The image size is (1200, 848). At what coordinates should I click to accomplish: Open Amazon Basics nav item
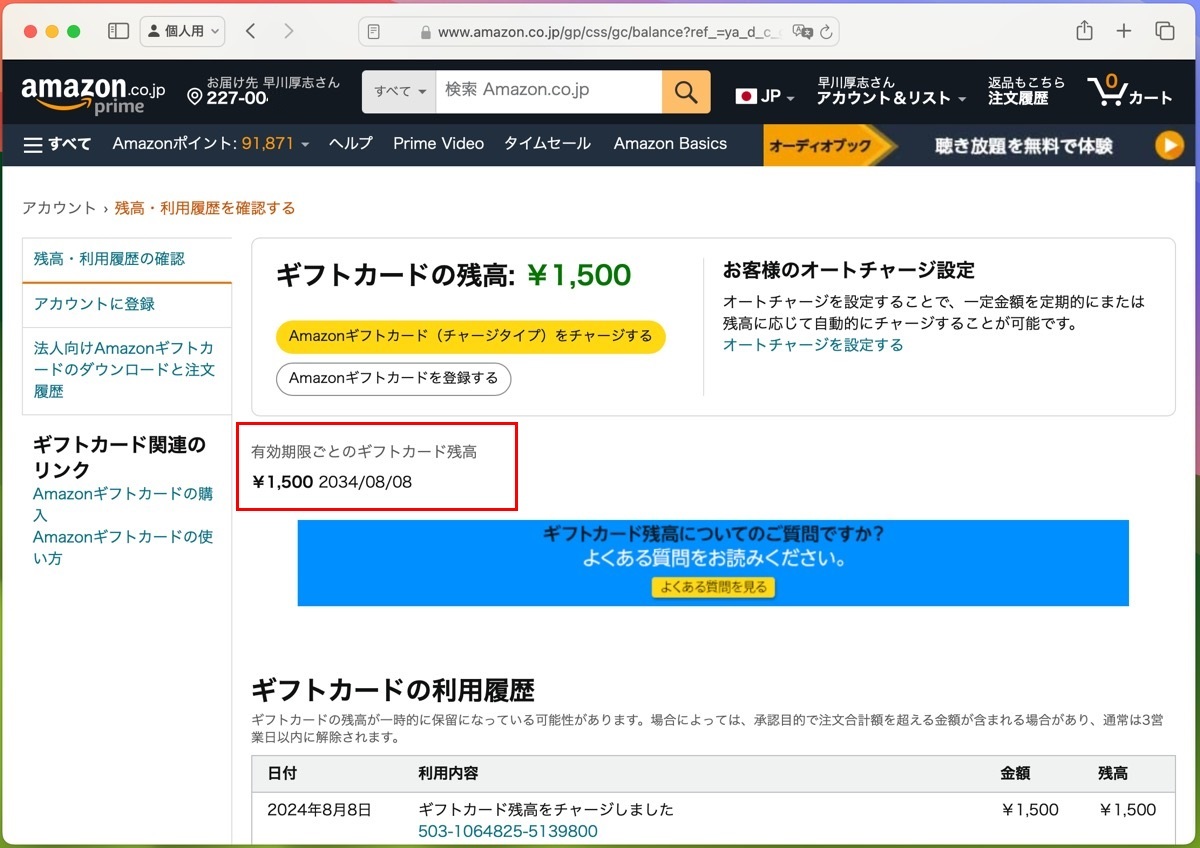pyautogui.click(x=670, y=144)
